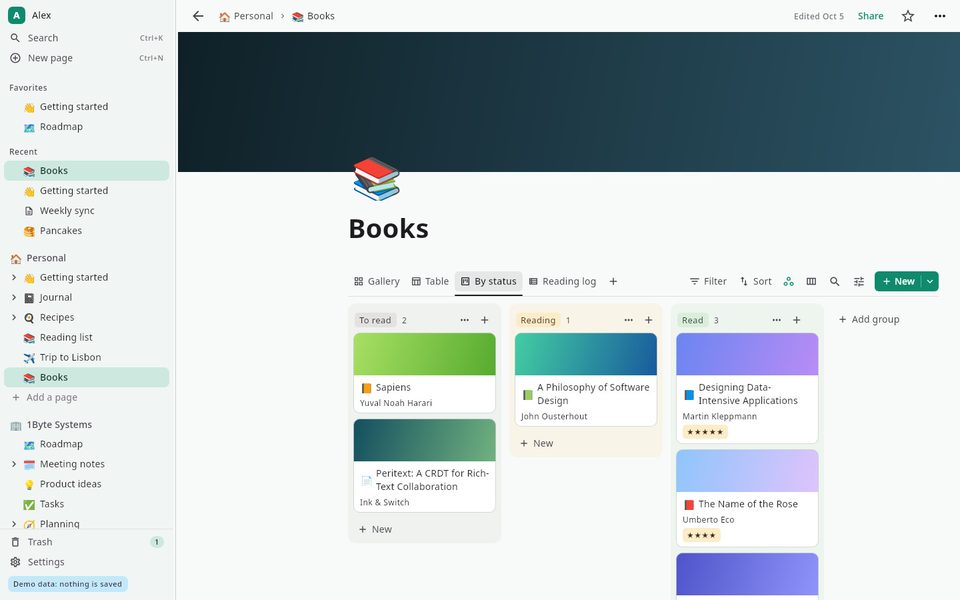Open the Peritext CRDT card
960x600 pixels.
coord(424,465)
